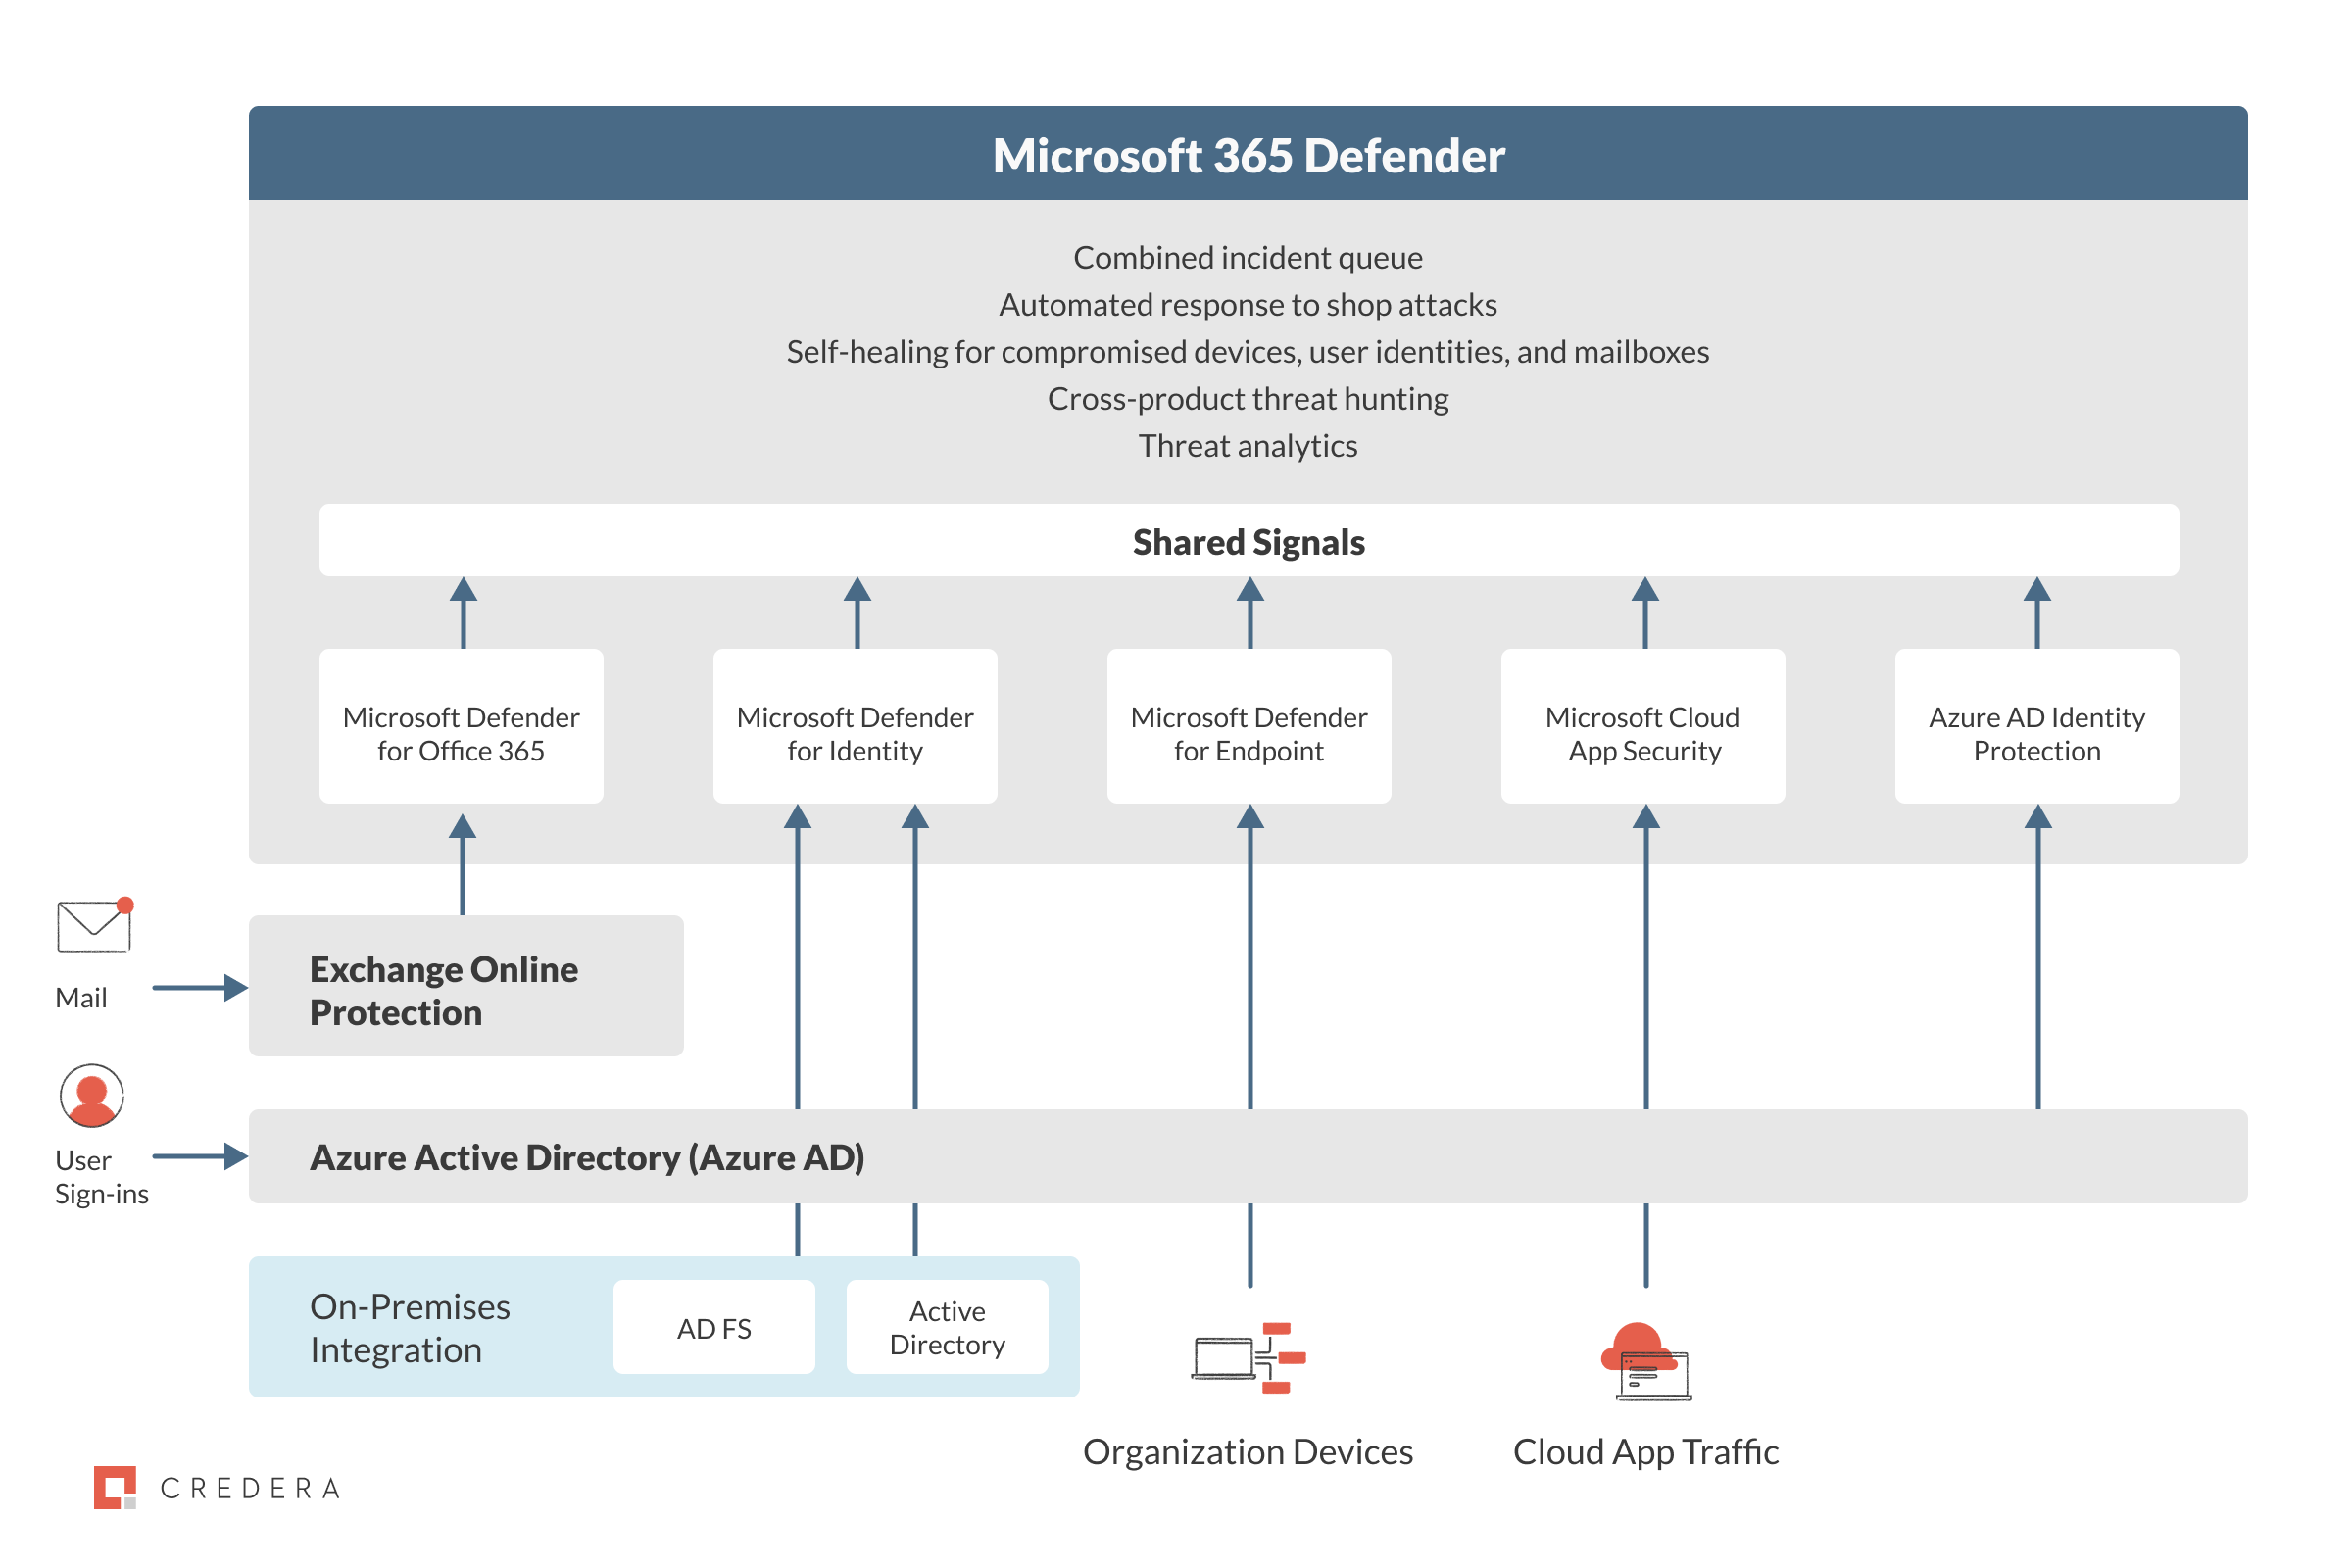Screen dimensions: 2352x1568
Task: Click the Mail envelope icon
Action: click(x=94, y=926)
